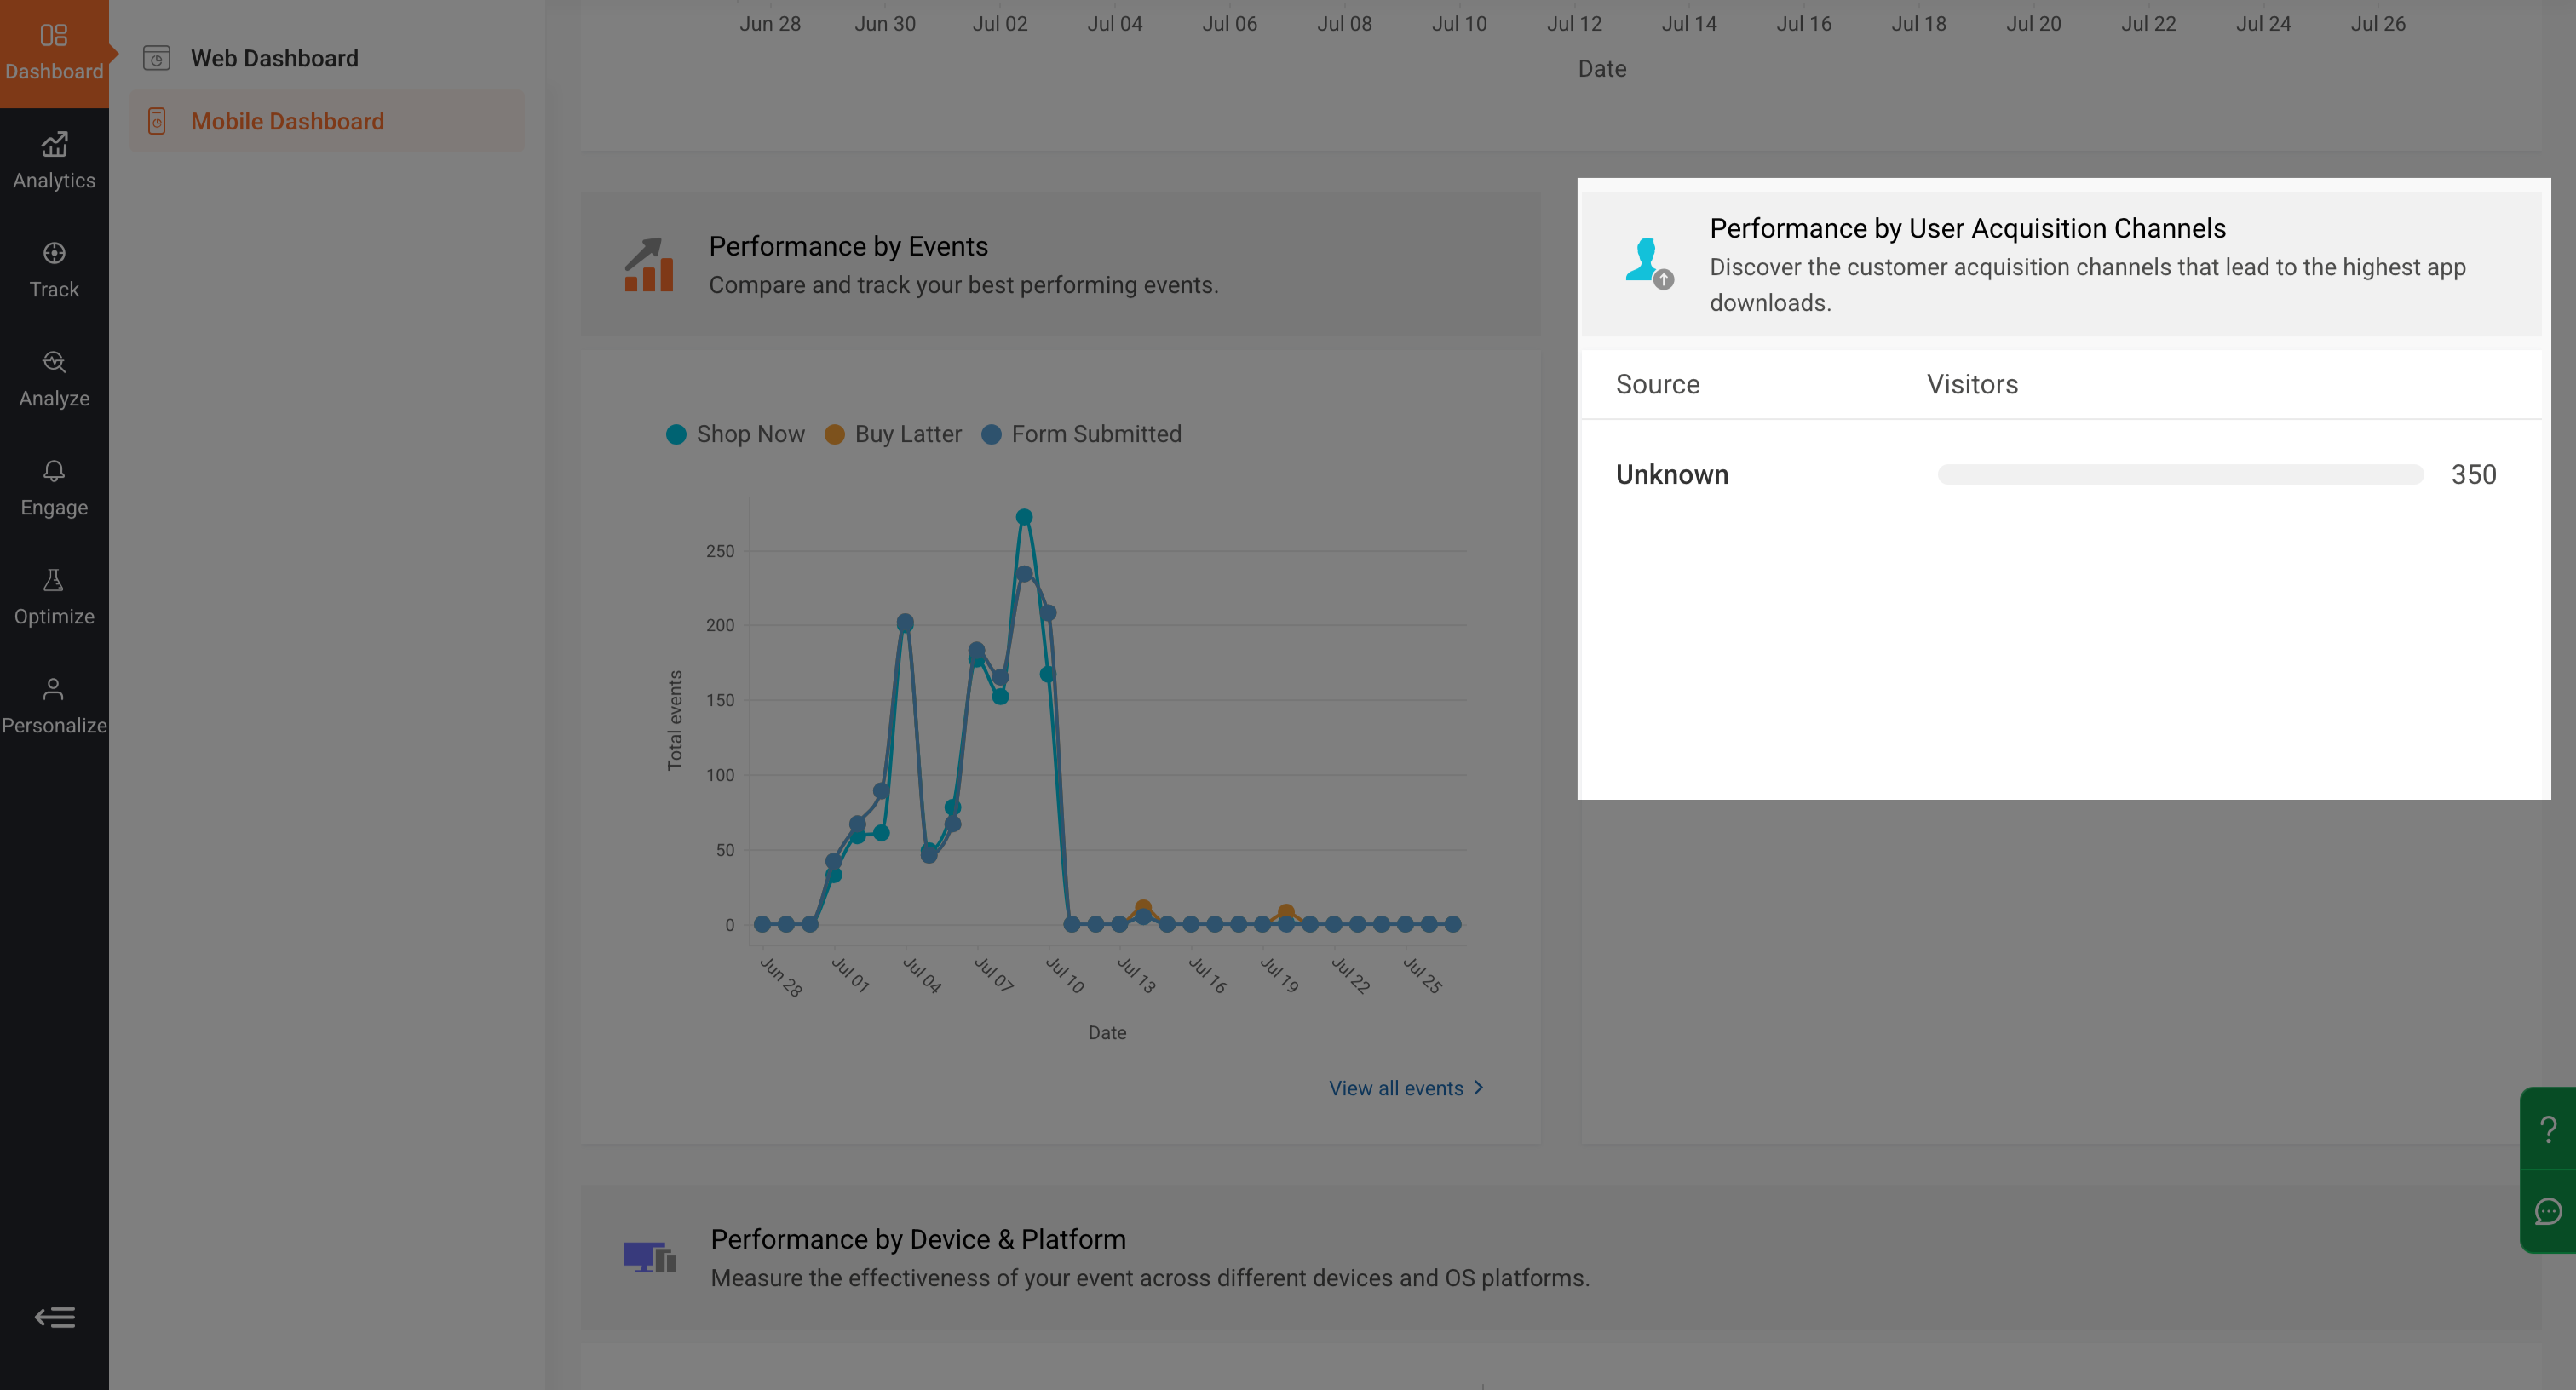Toggle the Form Submitted legend series
This screenshot has width=2576, height=1390.
click(x=1082, y=434)
